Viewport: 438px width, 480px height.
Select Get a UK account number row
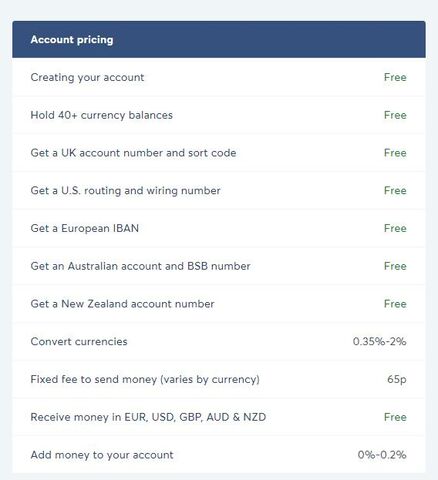point(219,153)
